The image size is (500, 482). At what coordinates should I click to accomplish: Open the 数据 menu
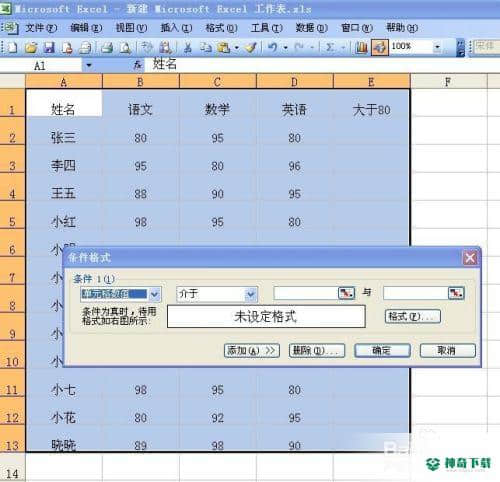(311, 28)
